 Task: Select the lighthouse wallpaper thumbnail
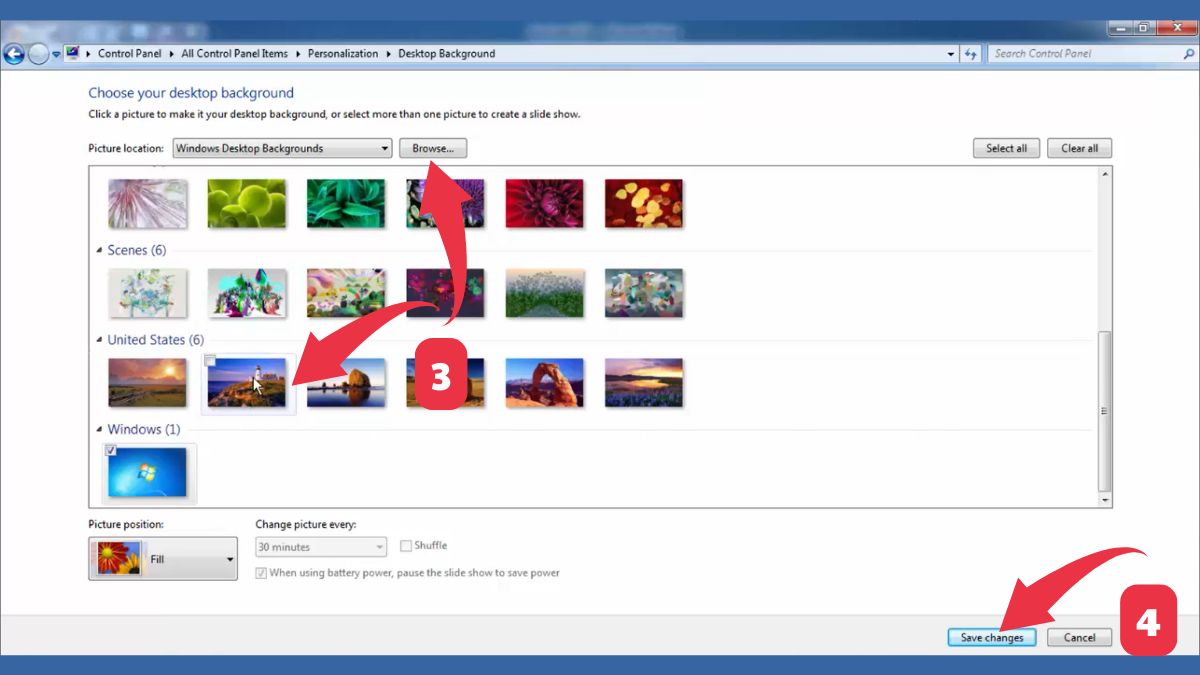247,382
